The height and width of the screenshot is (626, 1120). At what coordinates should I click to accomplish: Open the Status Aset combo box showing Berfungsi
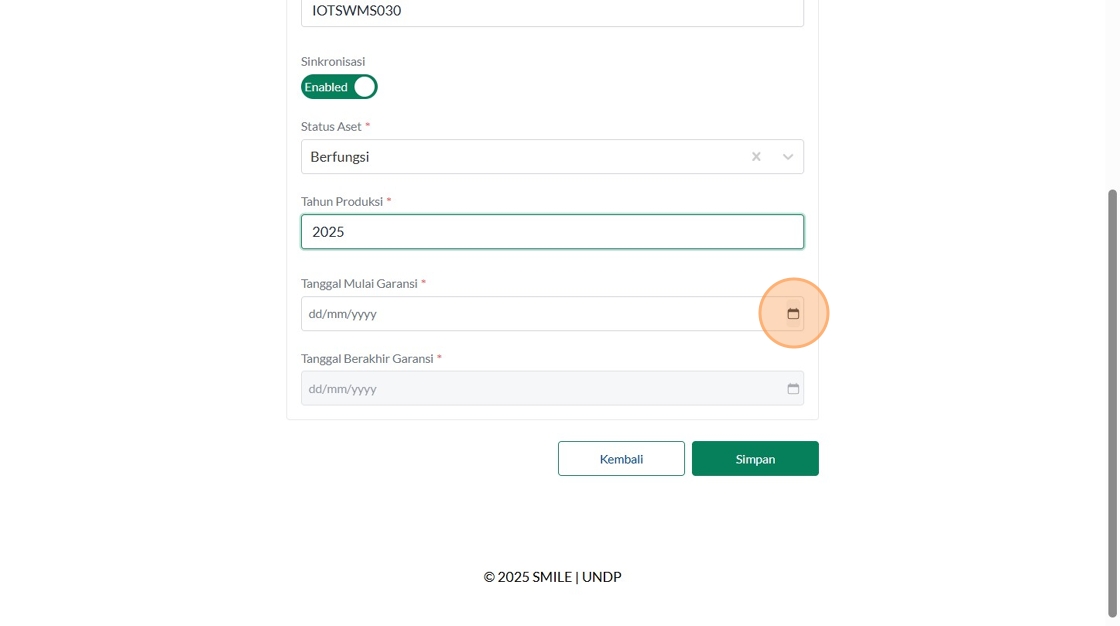[552, 156]
